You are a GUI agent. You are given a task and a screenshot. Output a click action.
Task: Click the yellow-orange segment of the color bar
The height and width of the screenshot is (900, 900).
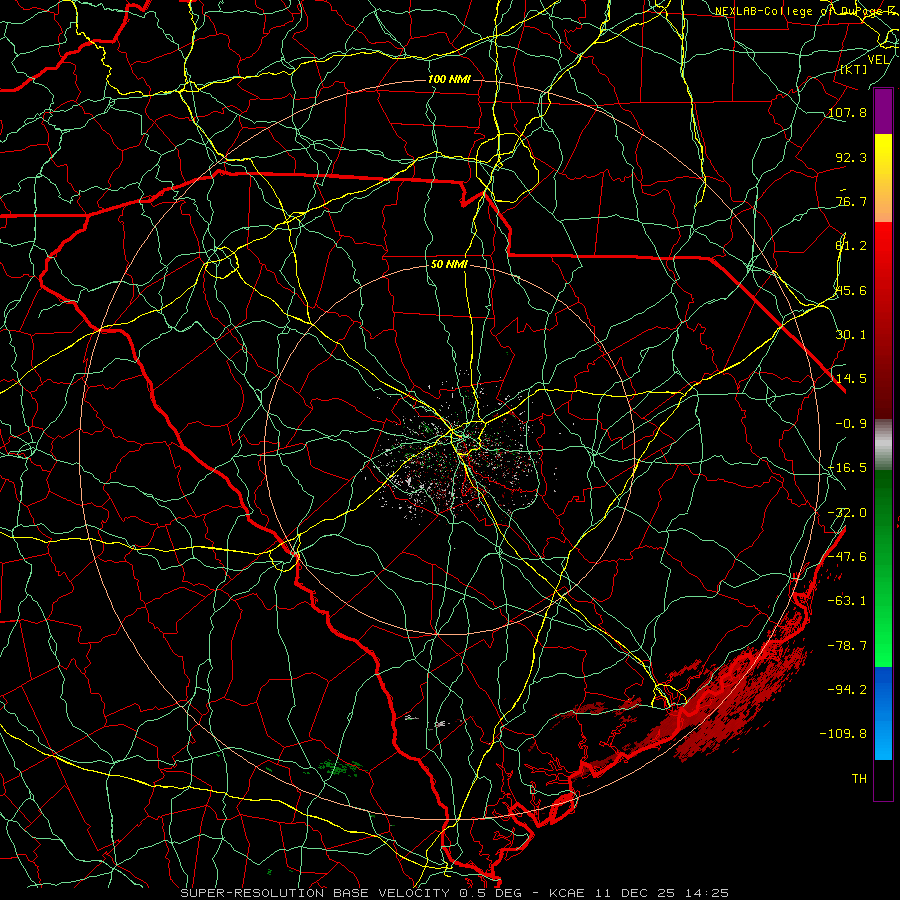883,178
